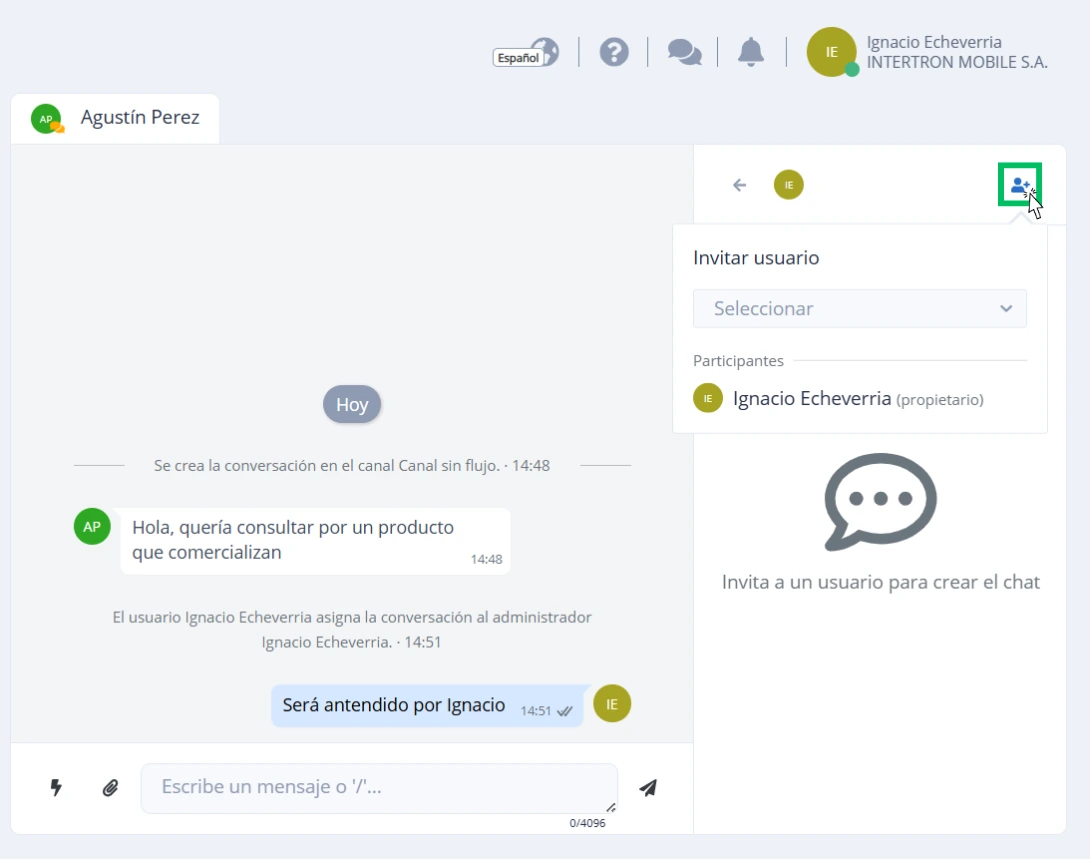Open the internal chats bubble icon
The image size is (1090, 860).
coord(684,52)
